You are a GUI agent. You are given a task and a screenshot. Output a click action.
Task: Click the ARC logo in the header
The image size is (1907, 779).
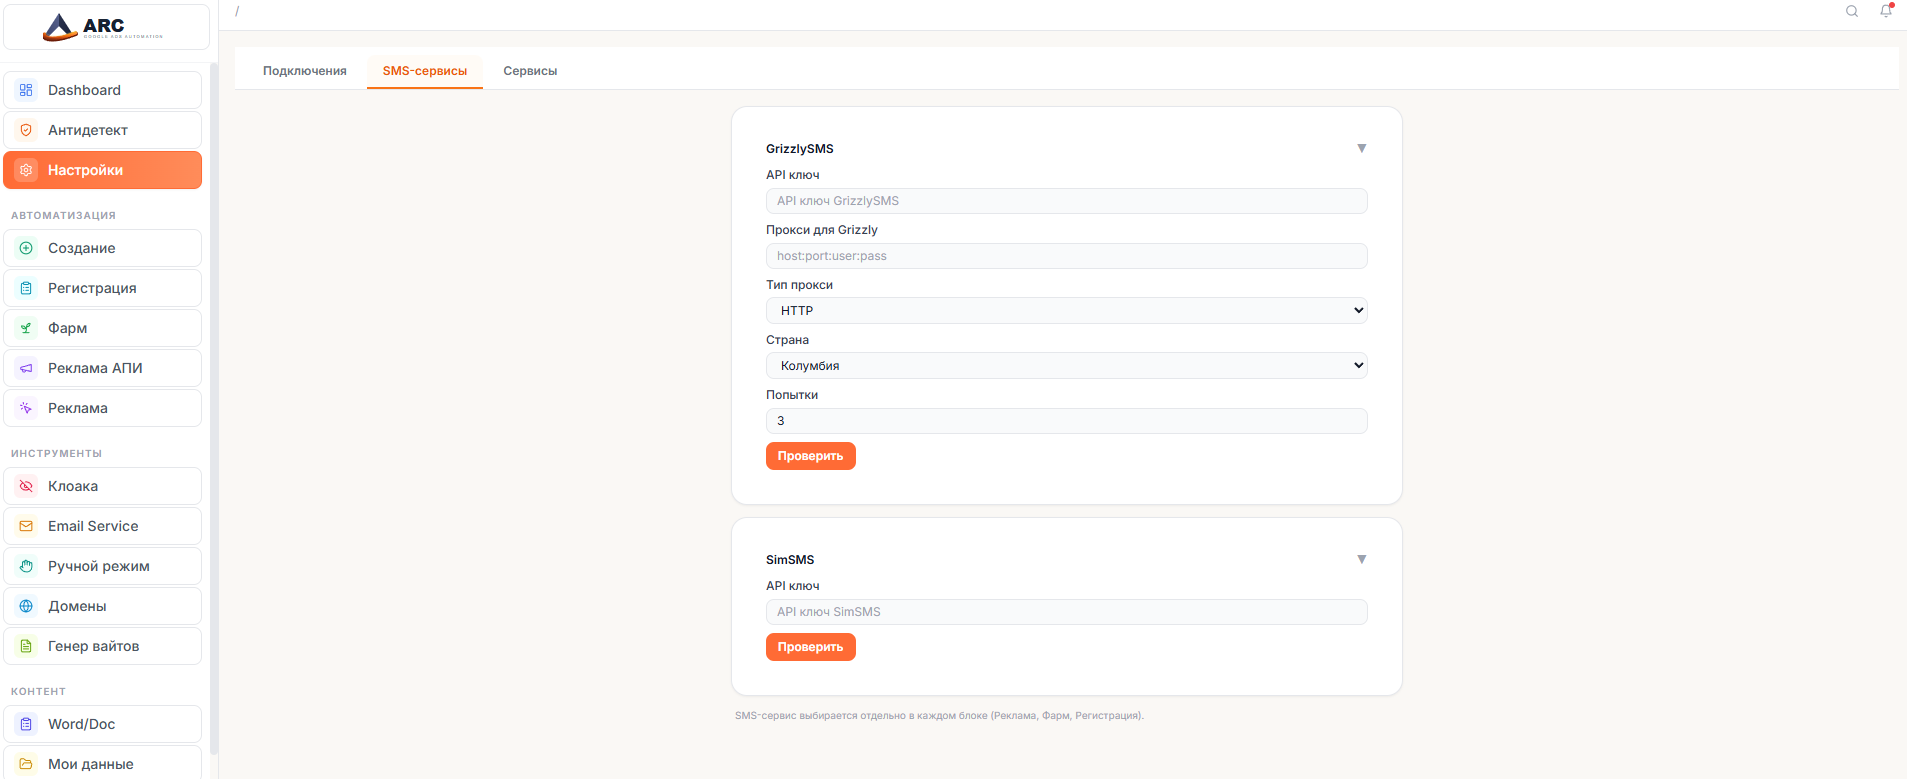[x=103, y=27]
